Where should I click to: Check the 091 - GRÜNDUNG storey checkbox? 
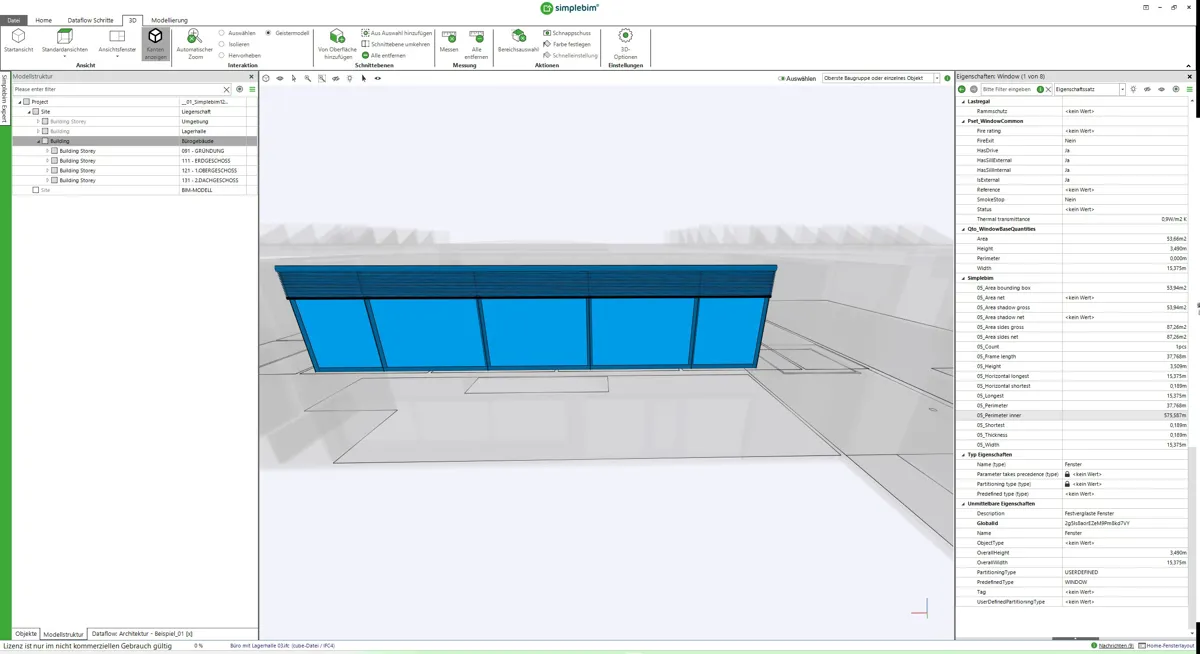coord(54,151)
